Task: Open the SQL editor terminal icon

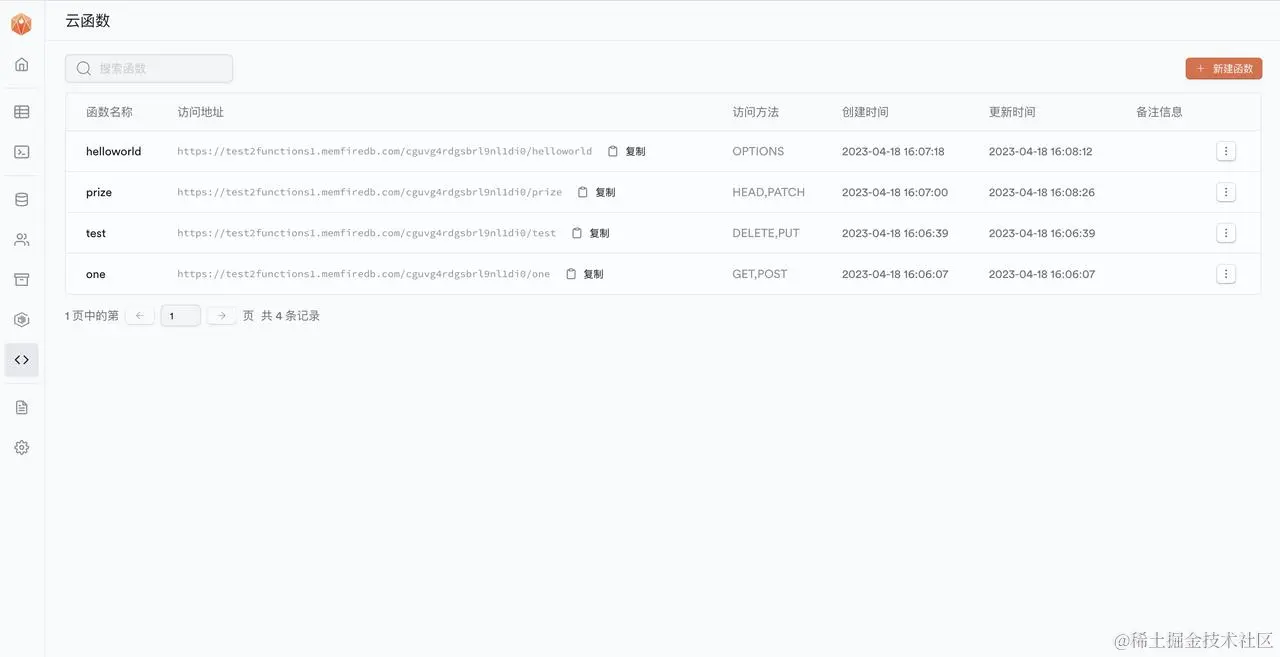Action: (21, 151)
